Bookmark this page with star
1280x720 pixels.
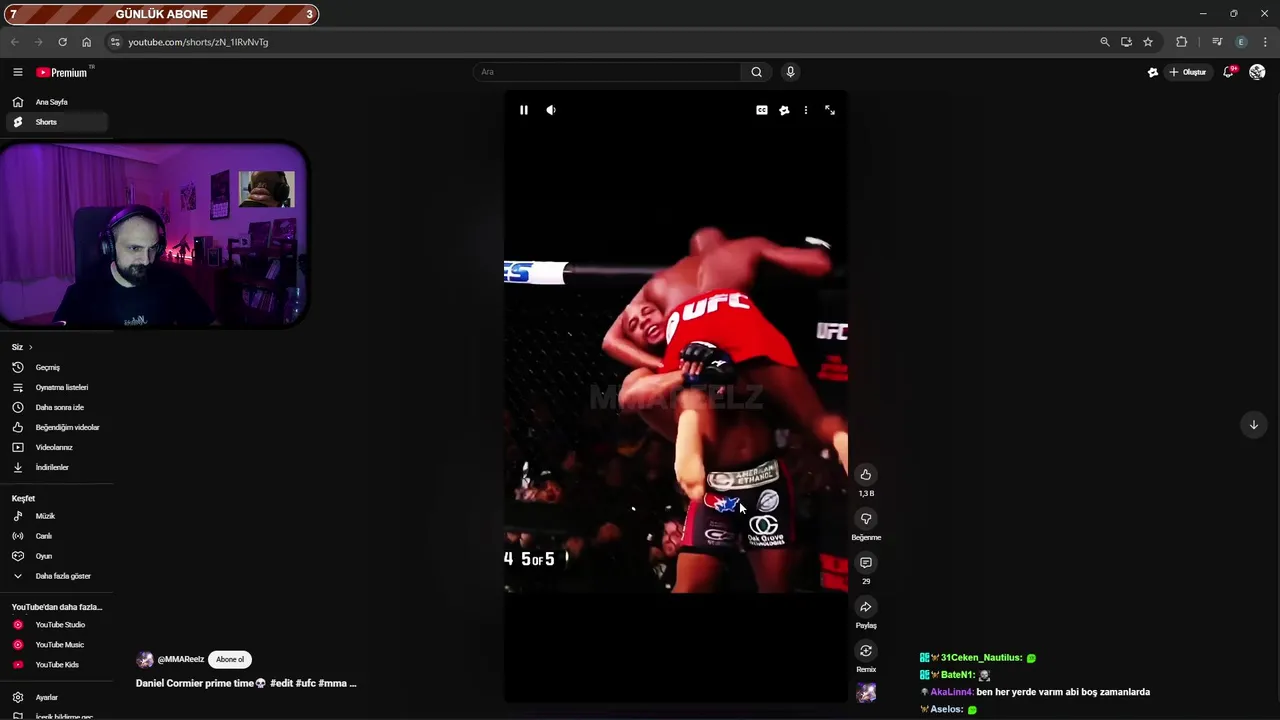click(1148, 42)
